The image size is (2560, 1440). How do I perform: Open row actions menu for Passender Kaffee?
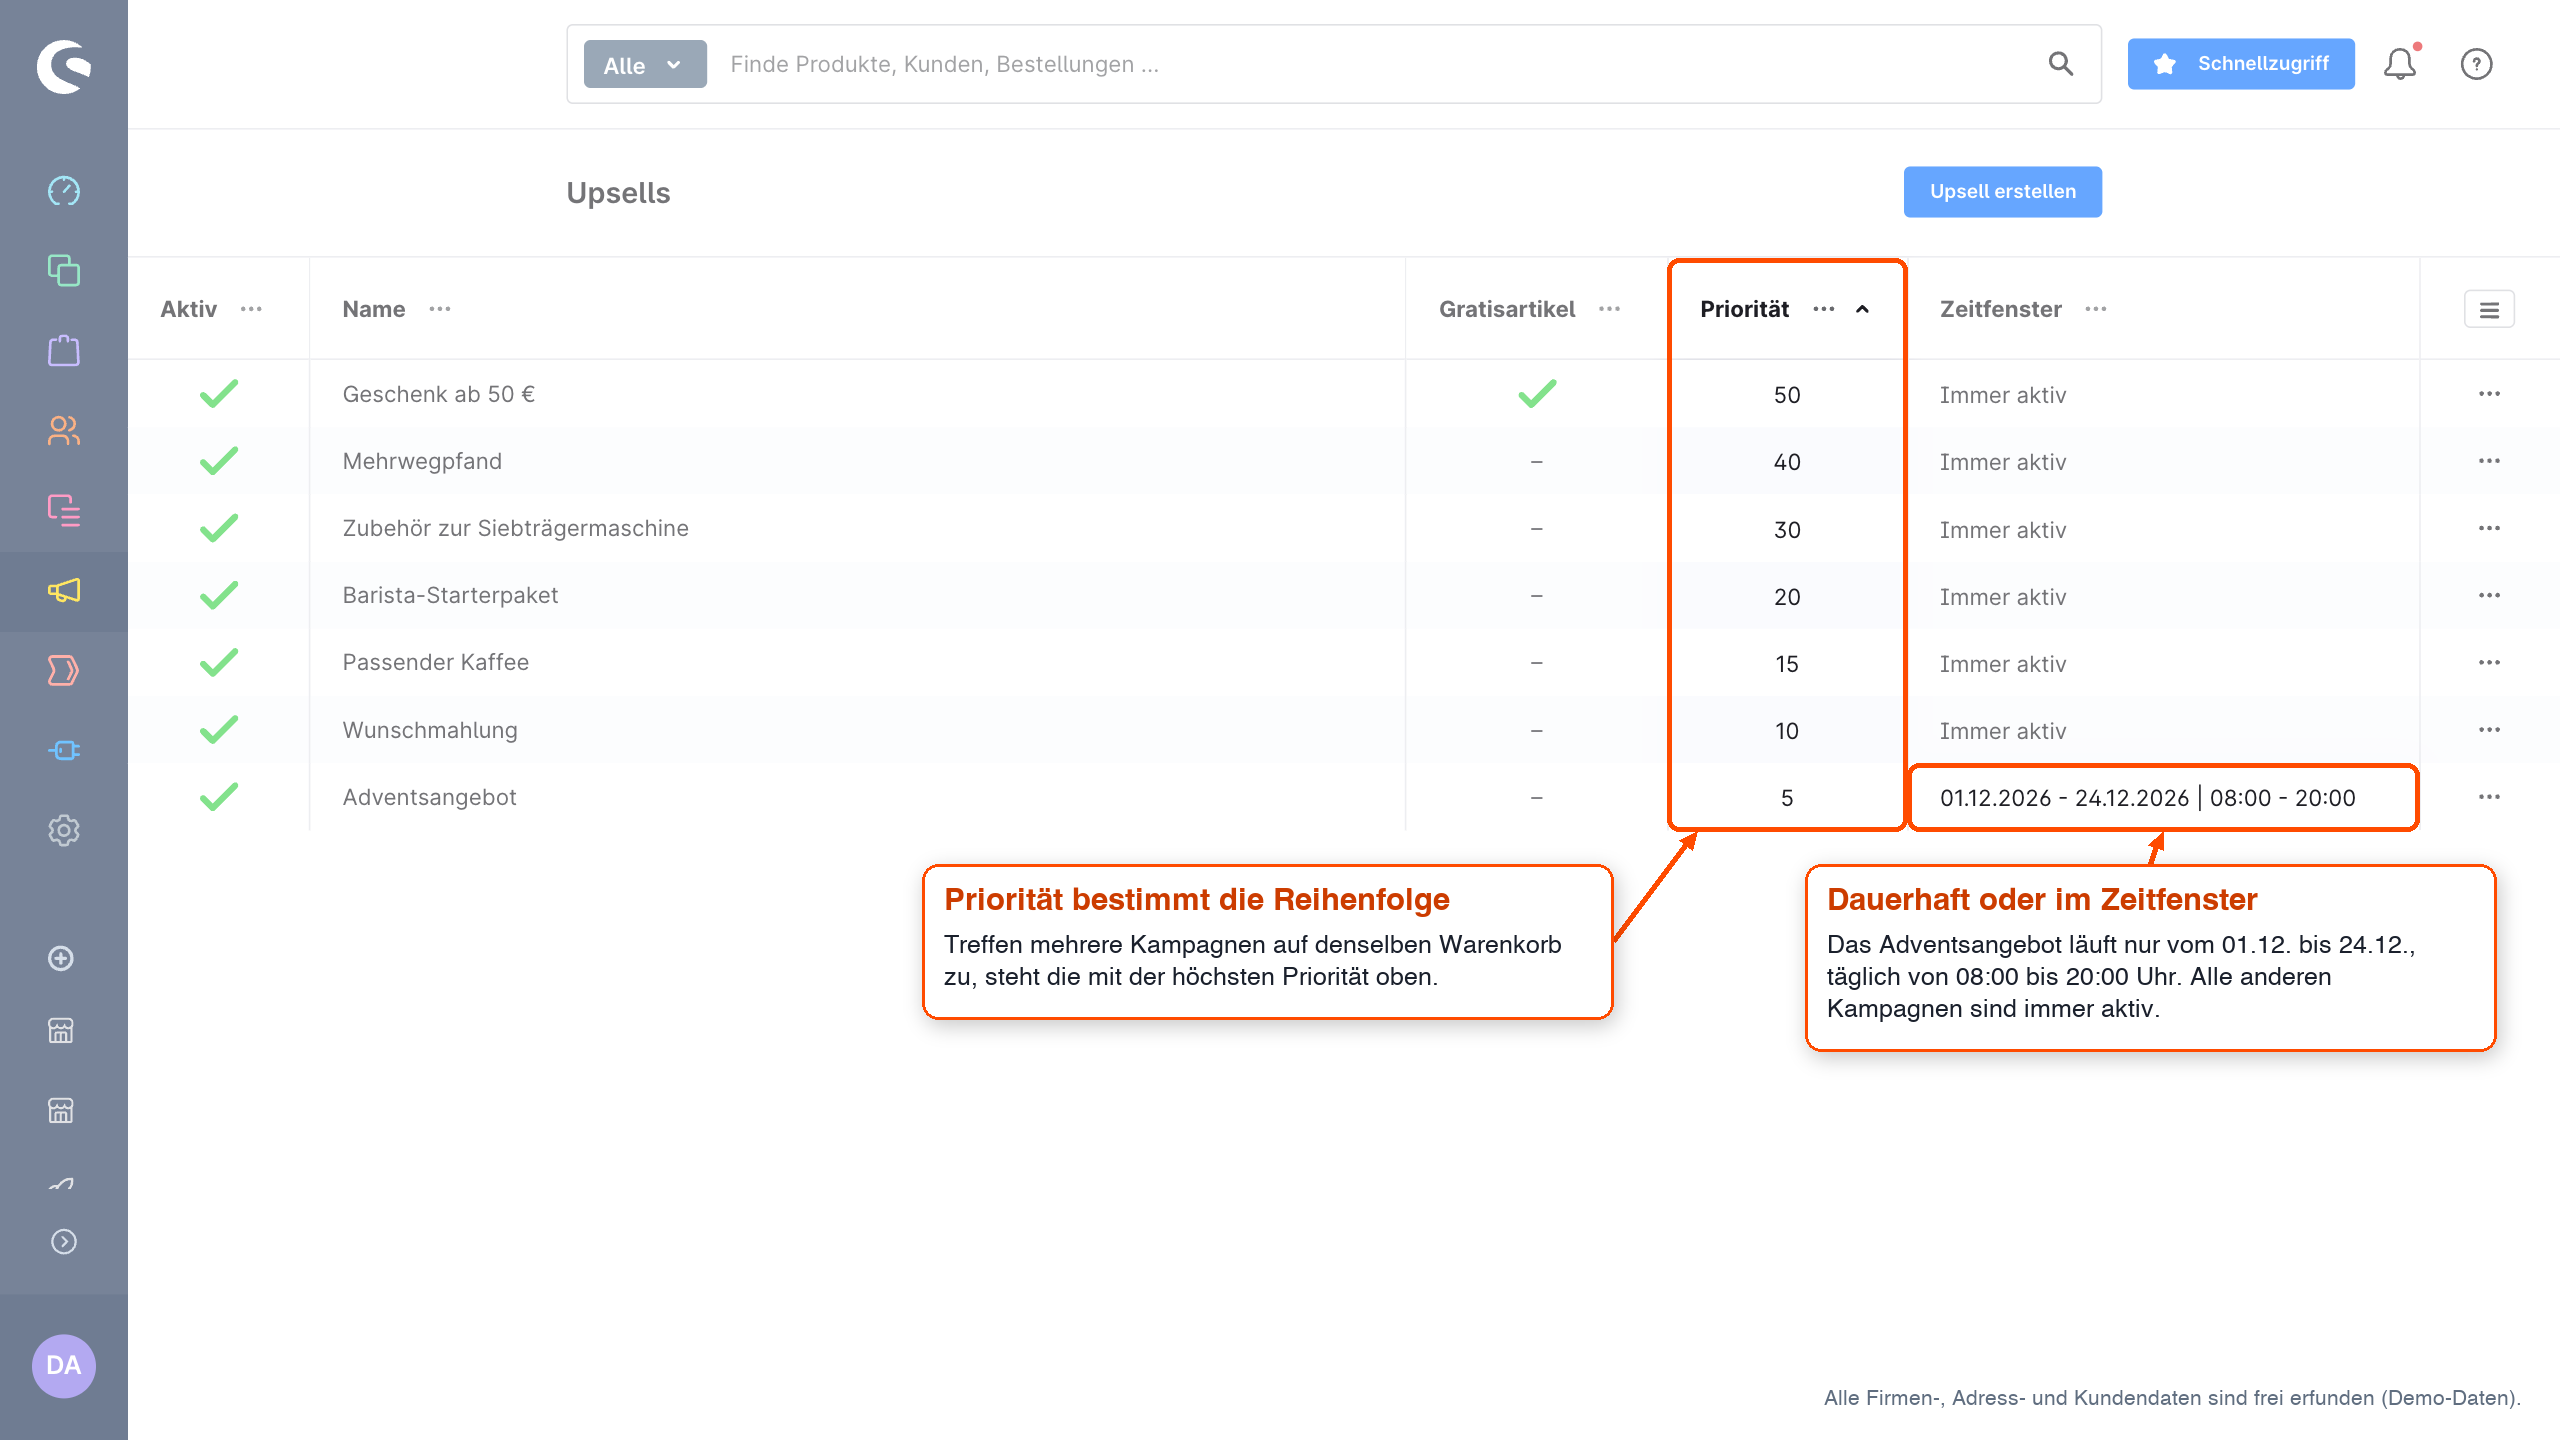[2489, 663]
